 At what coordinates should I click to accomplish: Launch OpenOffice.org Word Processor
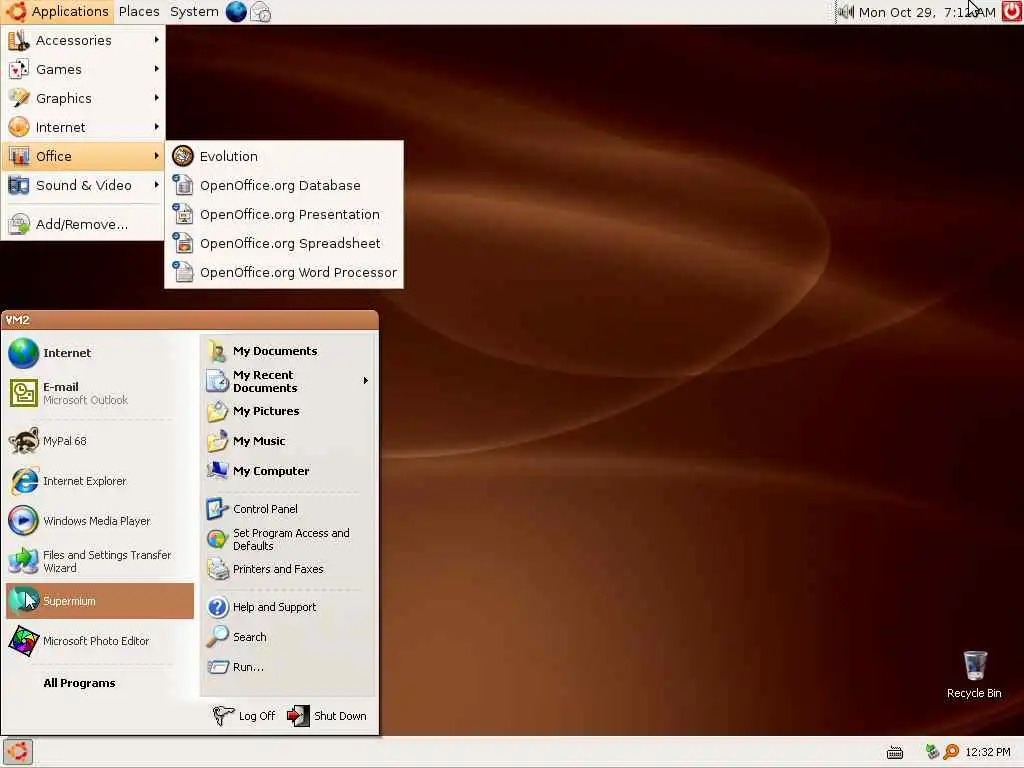point(284,272)
